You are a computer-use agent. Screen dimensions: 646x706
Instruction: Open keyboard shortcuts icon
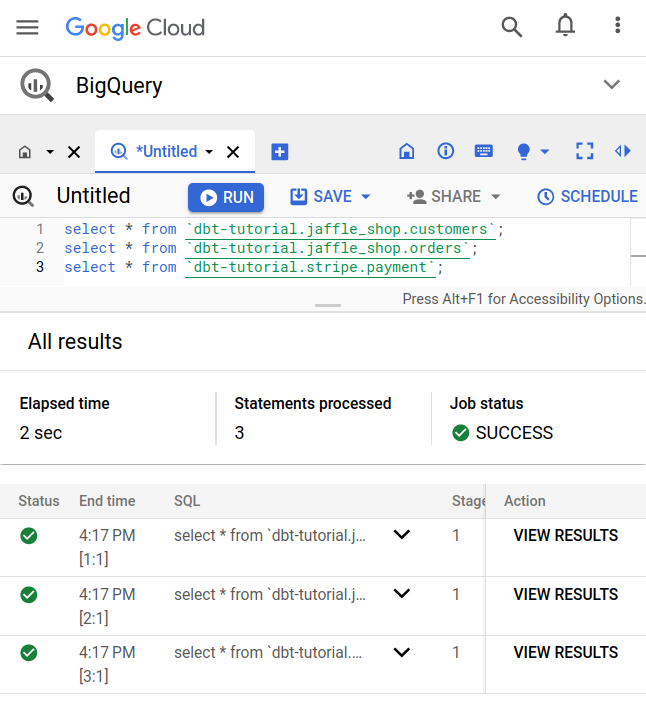click(x=484, y=151)
